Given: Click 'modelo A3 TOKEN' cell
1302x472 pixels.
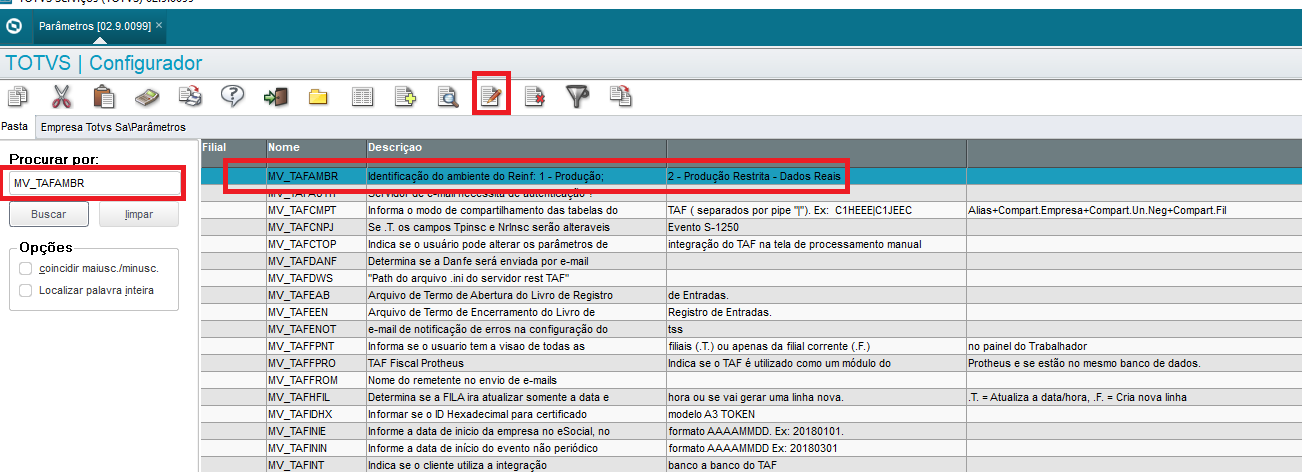Looking at the screenshot, I should [x=816, y=414].
